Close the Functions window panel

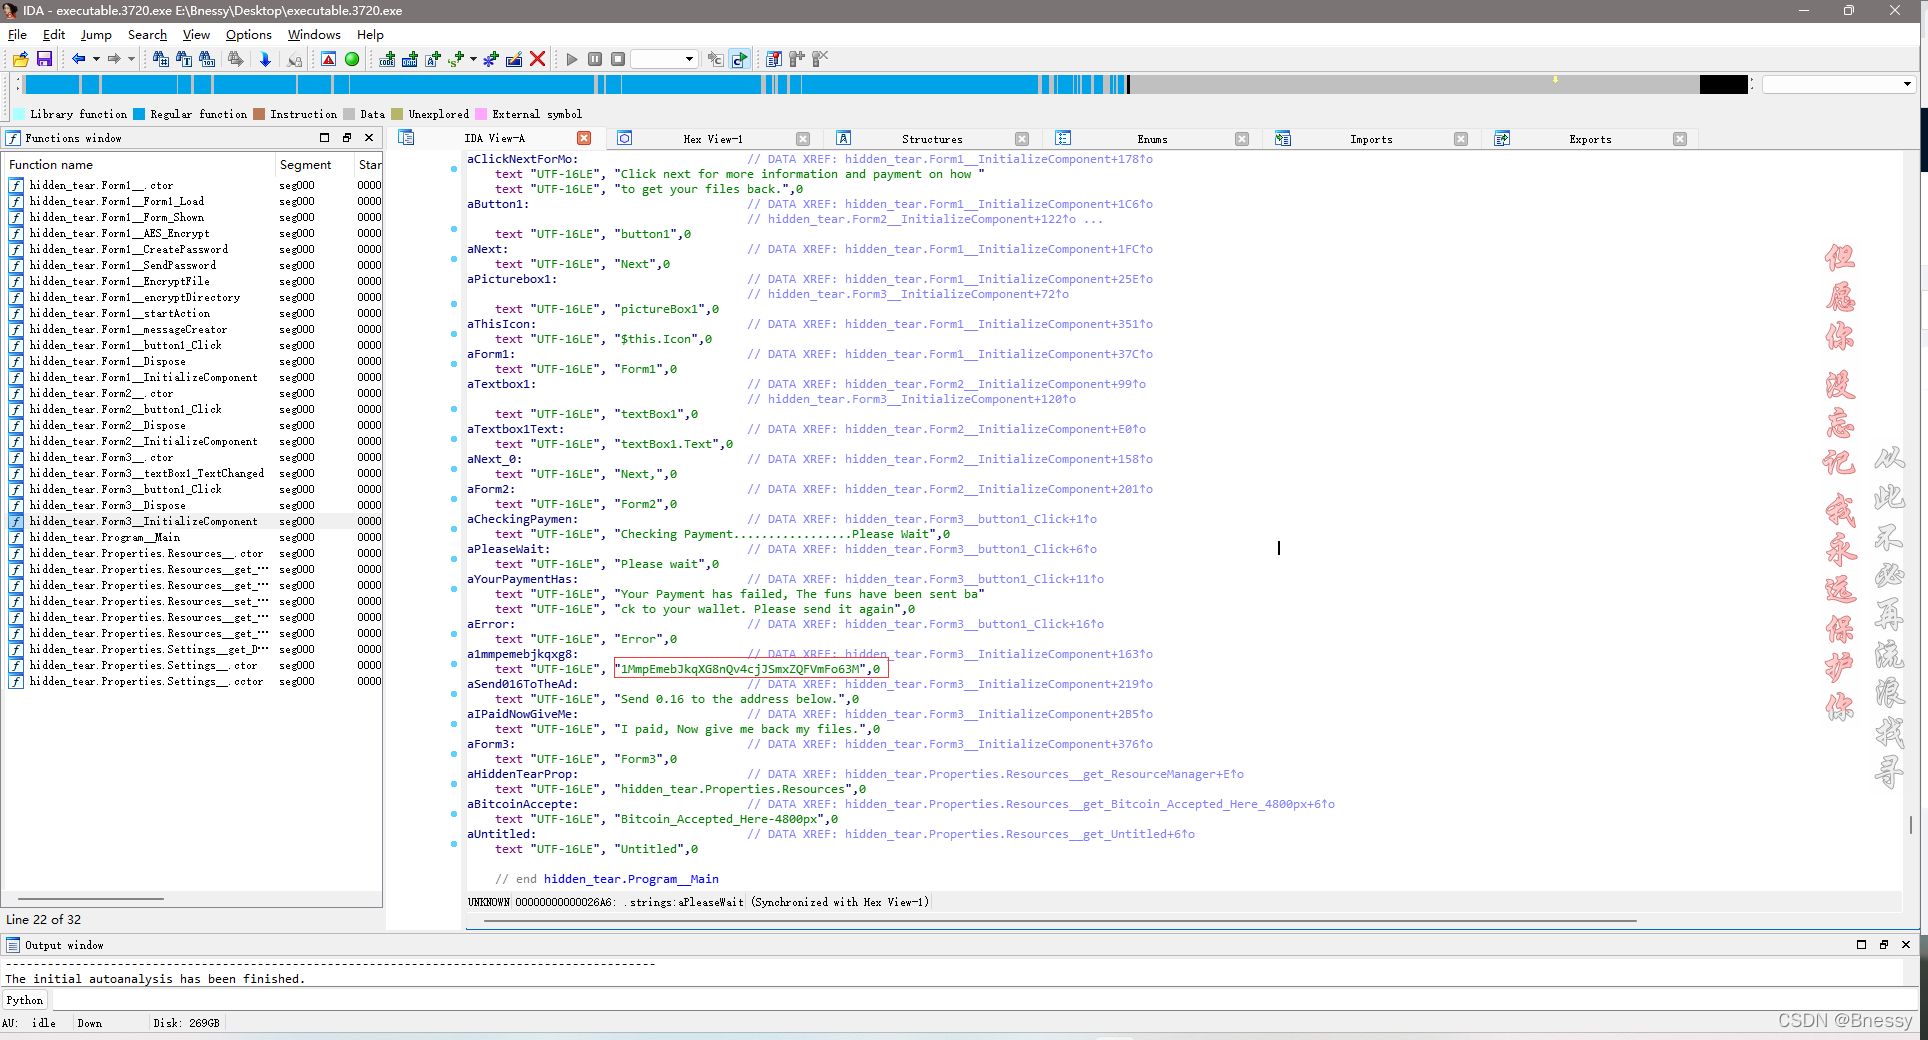(369, 138)
